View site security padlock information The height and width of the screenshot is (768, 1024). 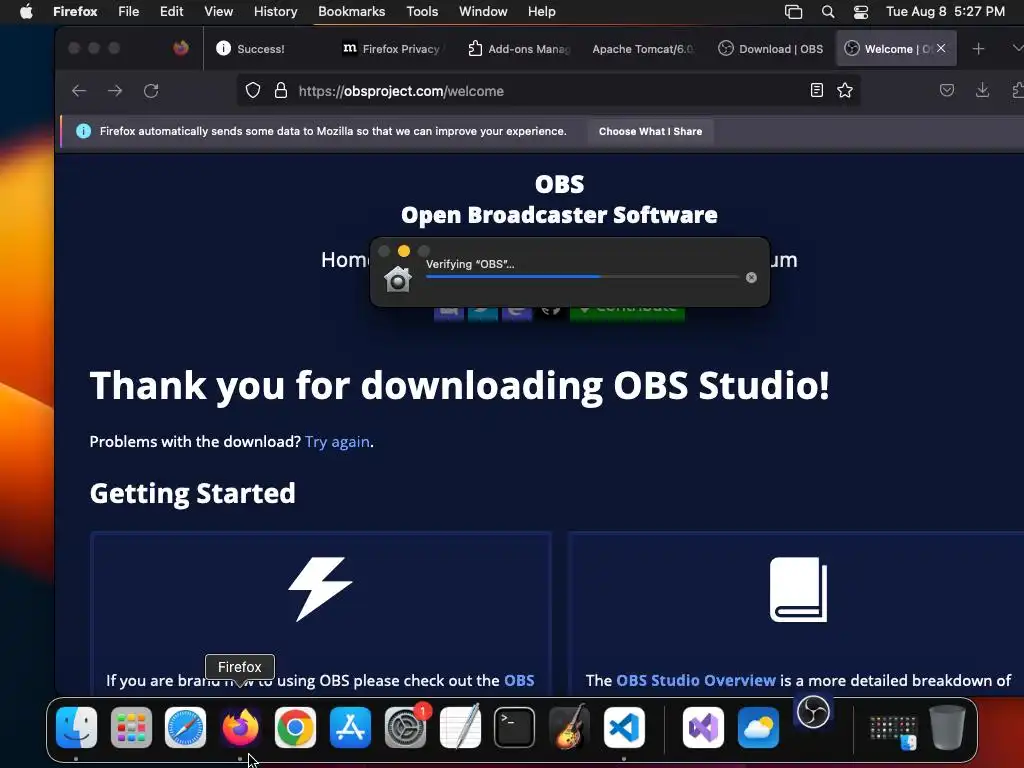pos(281,90)
